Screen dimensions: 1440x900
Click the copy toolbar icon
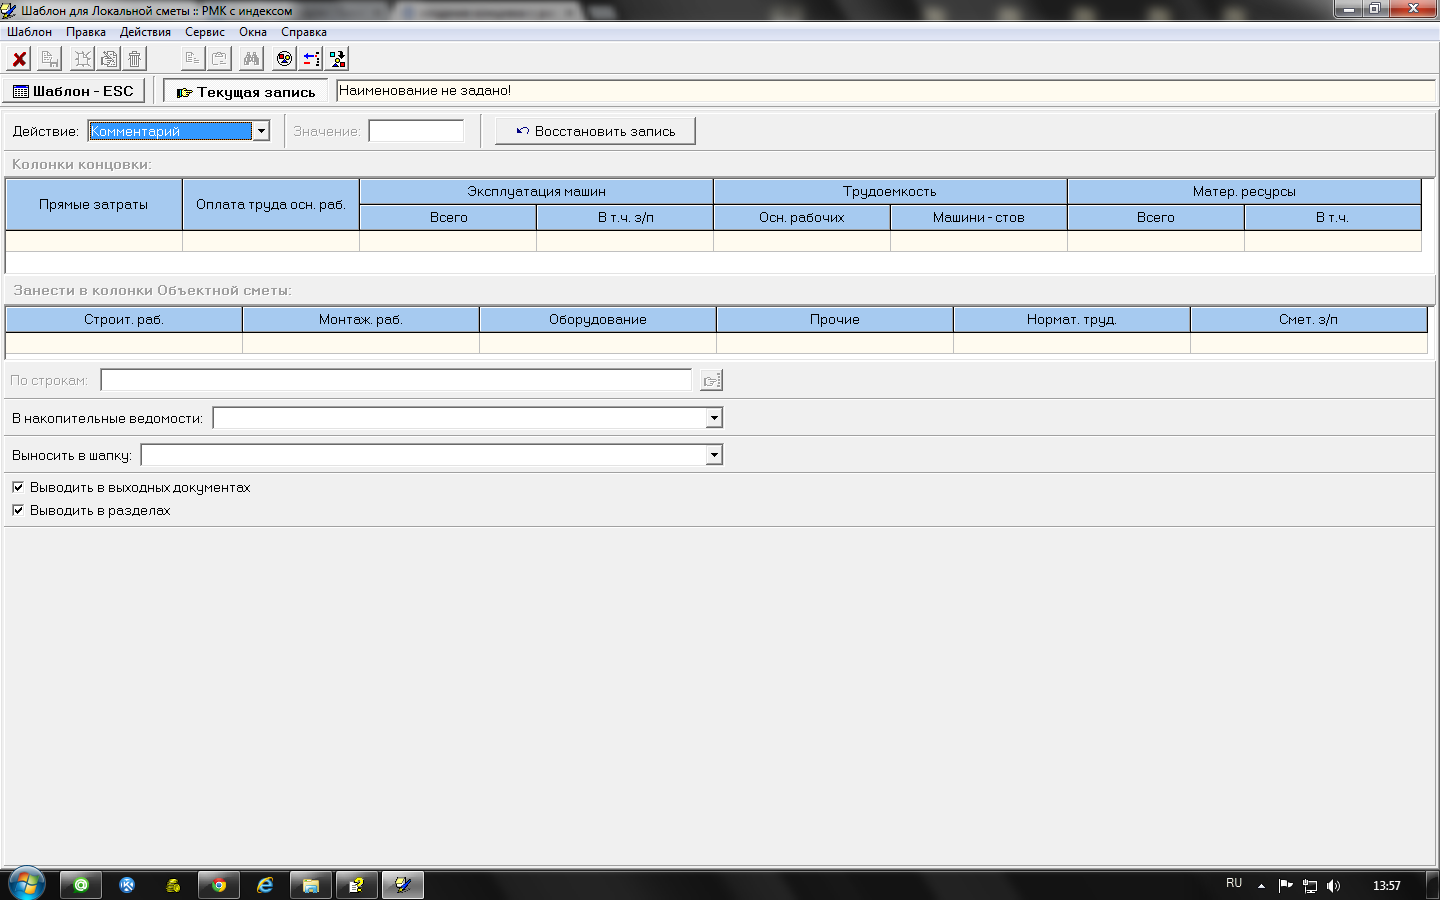coord(193,59)
